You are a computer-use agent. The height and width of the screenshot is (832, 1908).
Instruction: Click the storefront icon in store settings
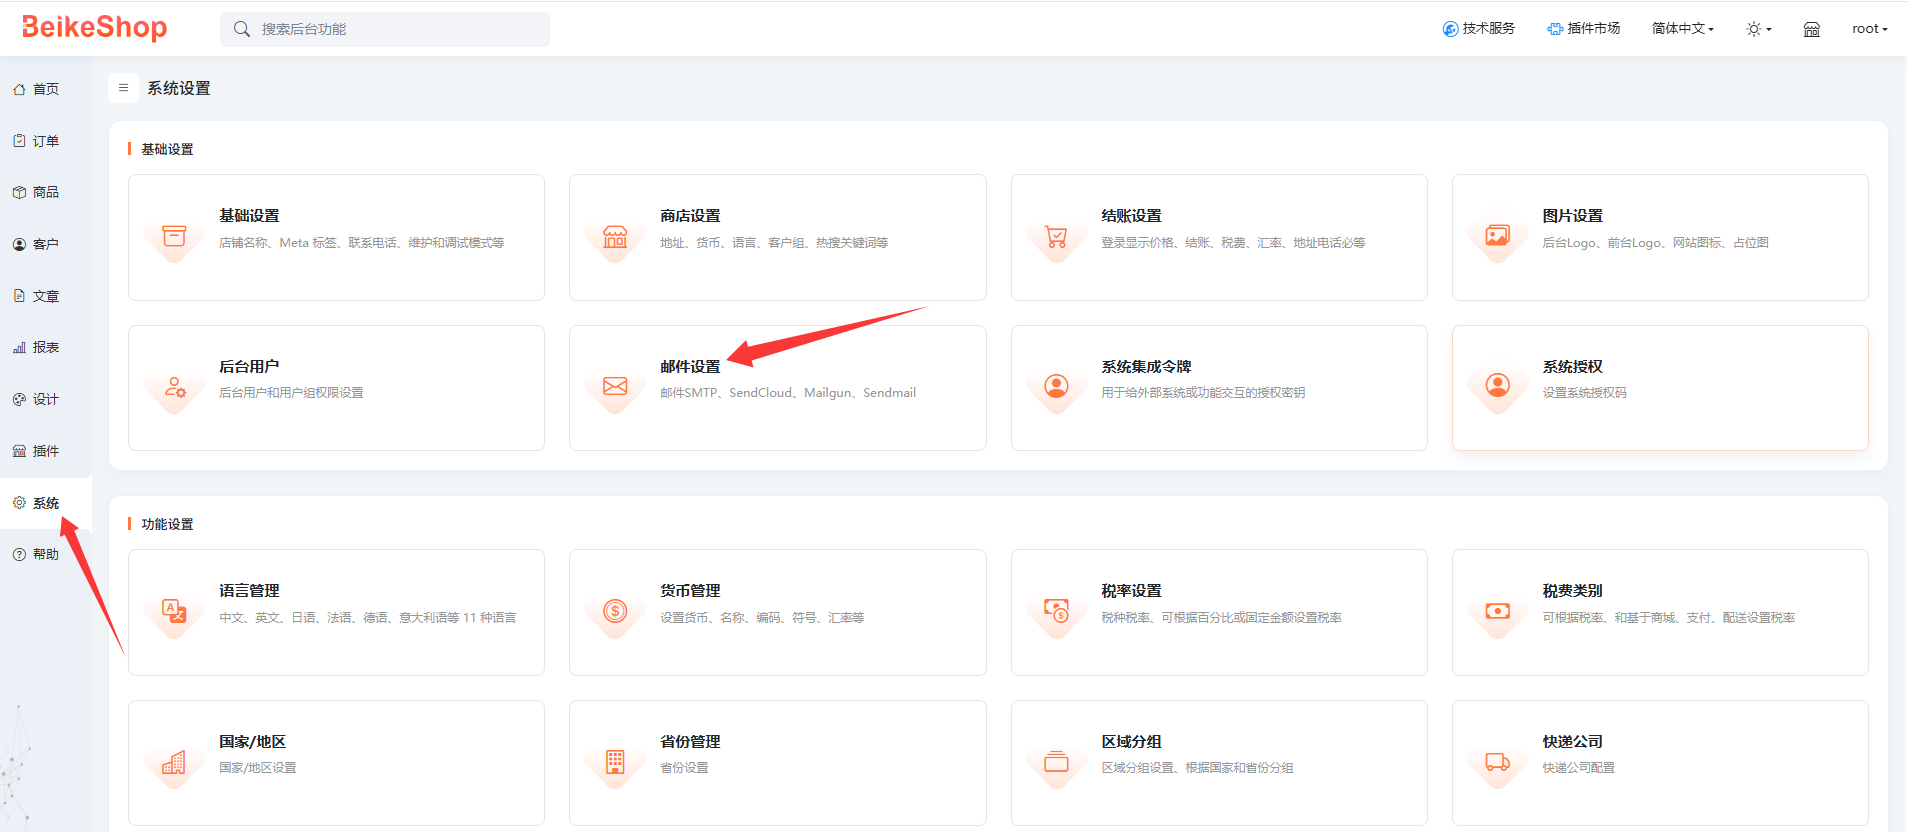pos(615,237)
